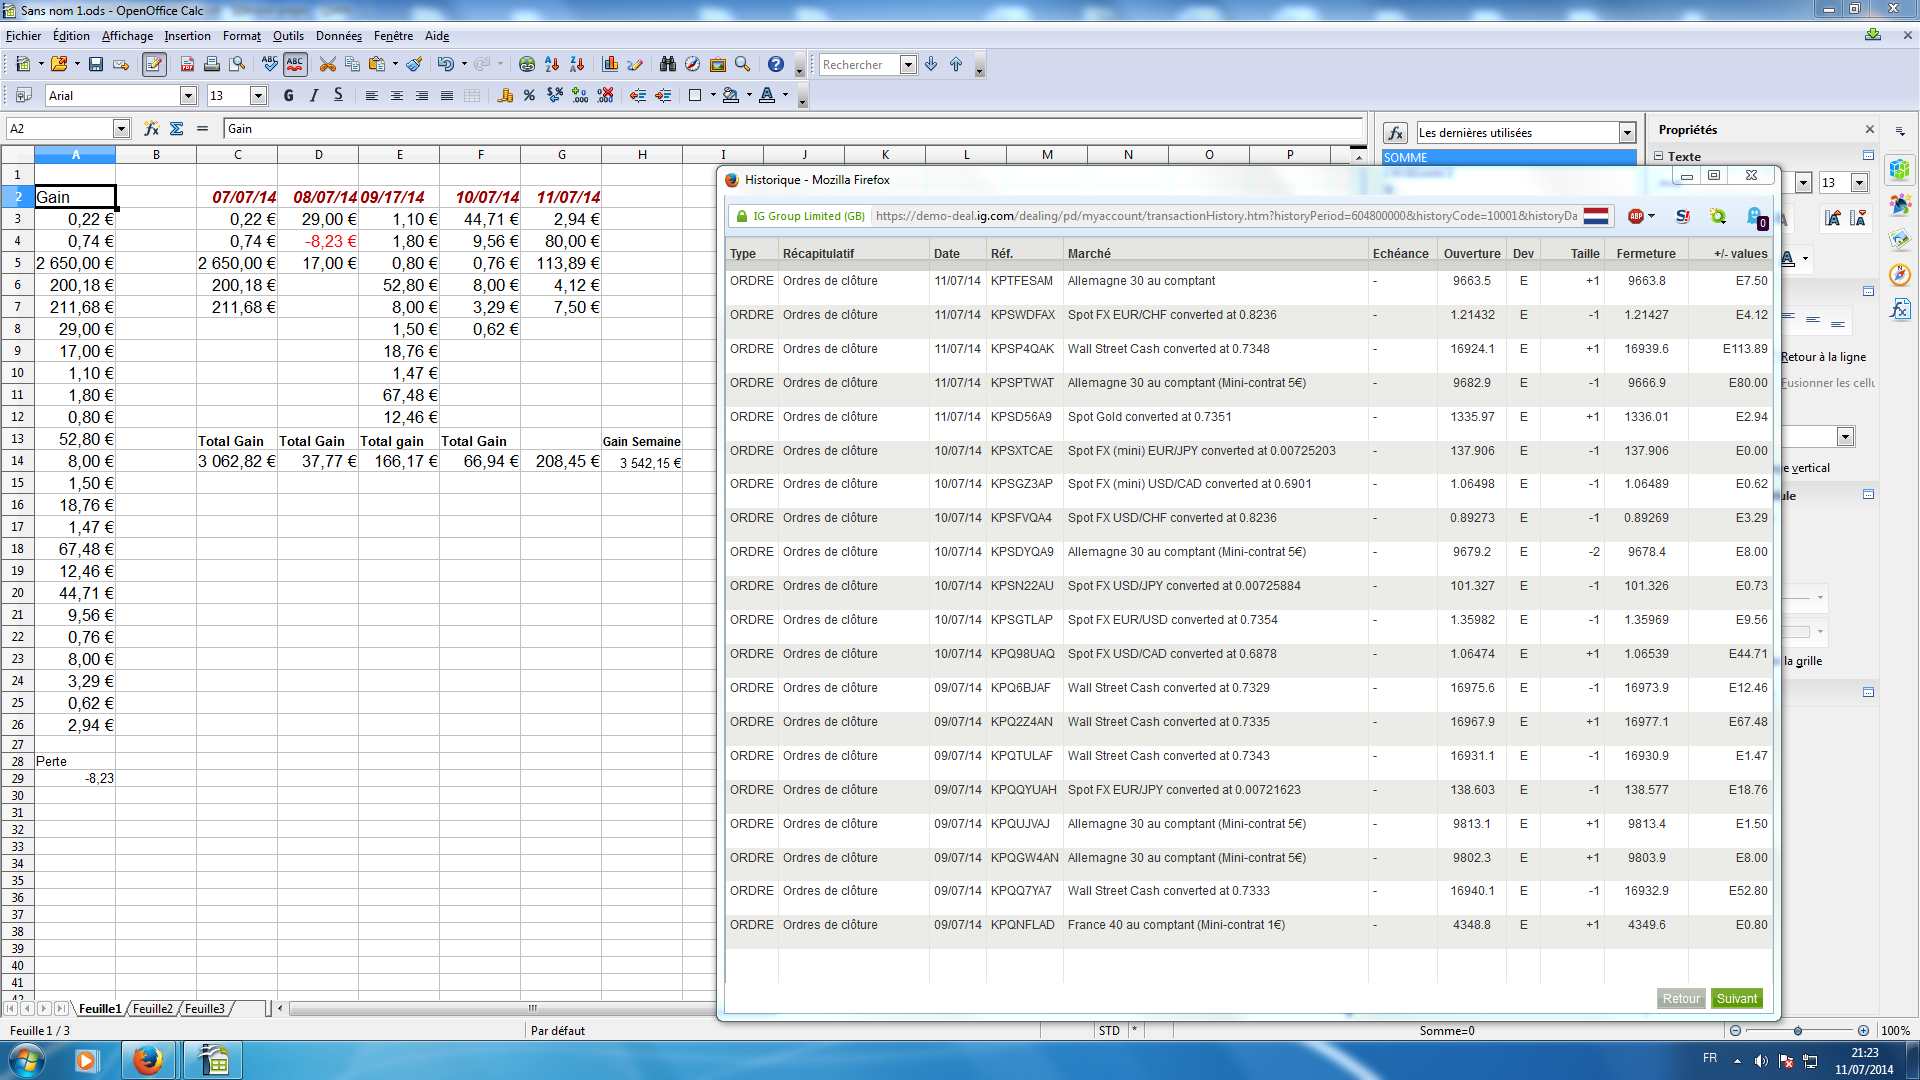Open the Navigator compass icon in sidebar

pyautogui.click(x=1900, y=275)
